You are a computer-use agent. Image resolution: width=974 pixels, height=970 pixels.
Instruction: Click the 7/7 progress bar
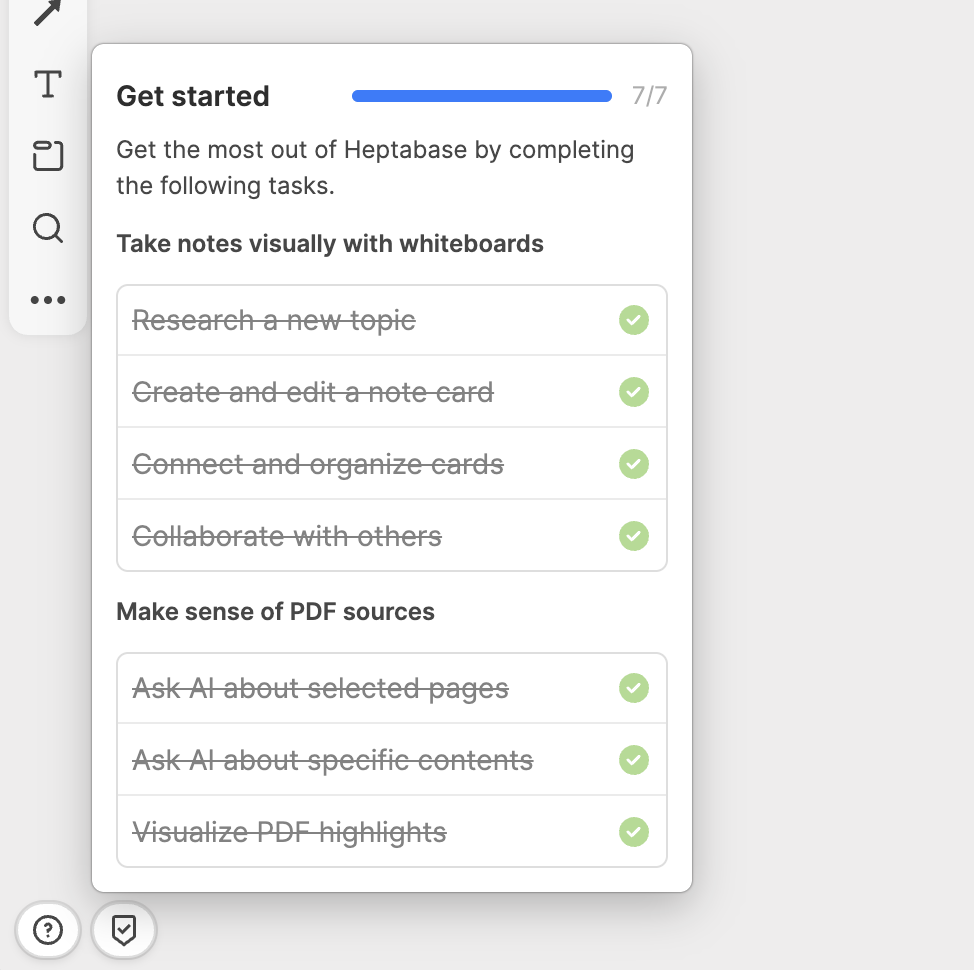click(x=481, y=95)
